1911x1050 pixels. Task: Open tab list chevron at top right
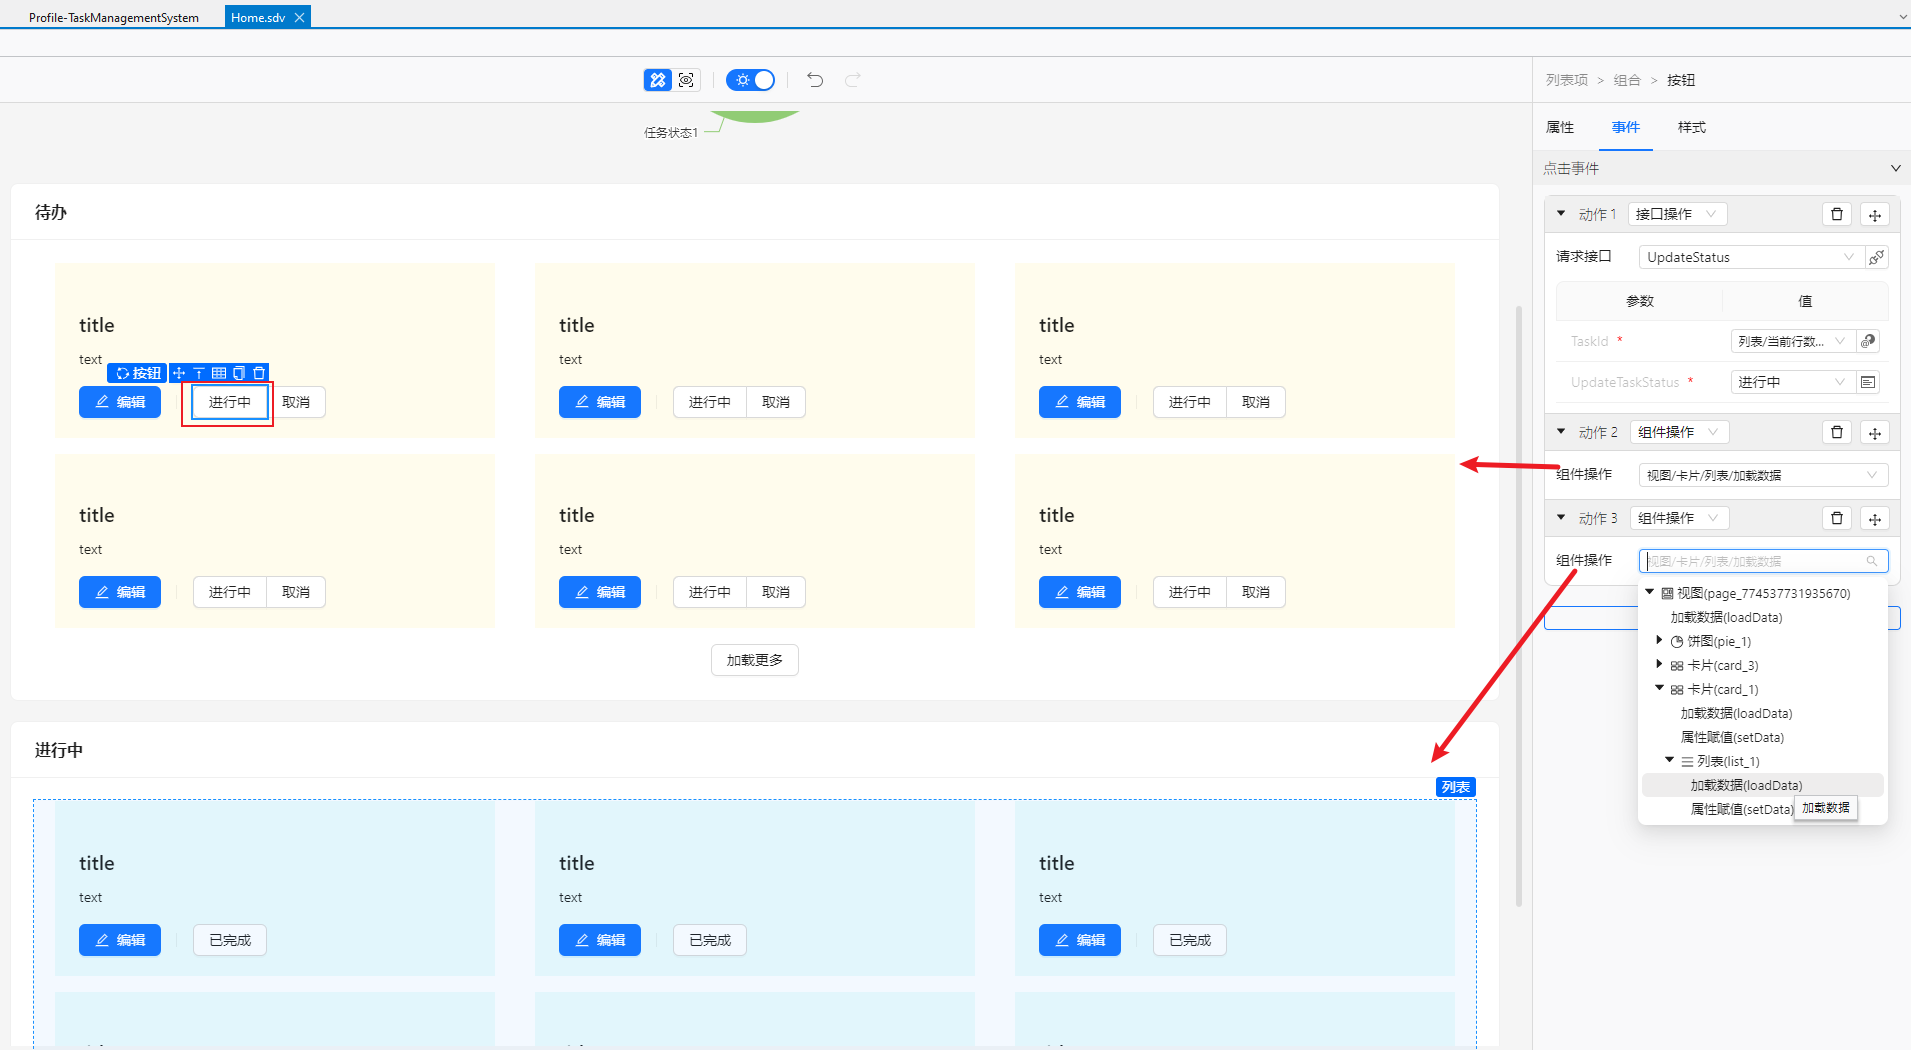[1902, 17]
